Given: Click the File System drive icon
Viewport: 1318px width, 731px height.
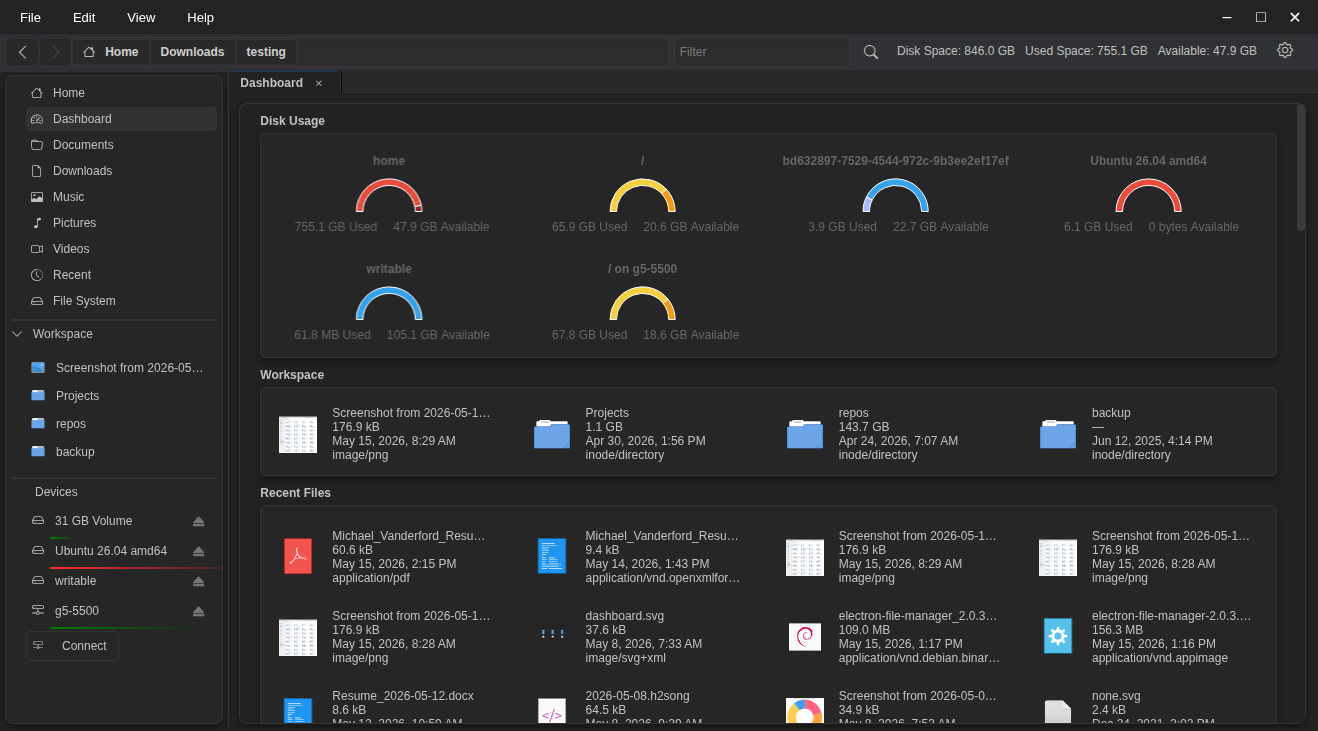Looking at the screenshot, I should pos(37,301).
